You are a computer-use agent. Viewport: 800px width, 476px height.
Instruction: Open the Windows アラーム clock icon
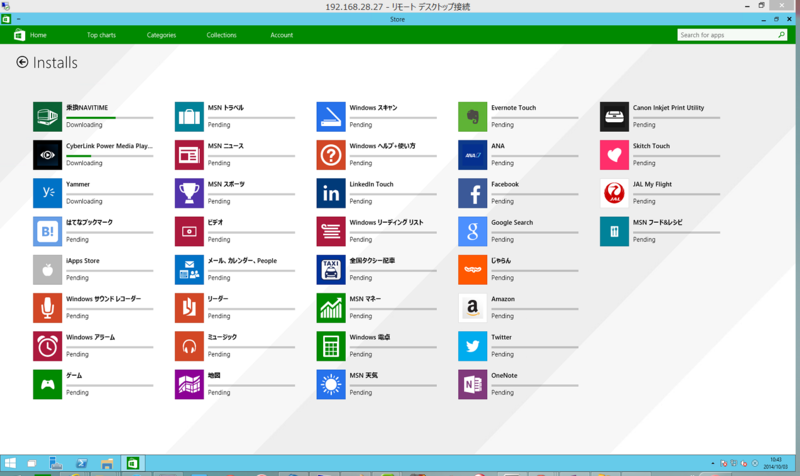click(47, 346)
